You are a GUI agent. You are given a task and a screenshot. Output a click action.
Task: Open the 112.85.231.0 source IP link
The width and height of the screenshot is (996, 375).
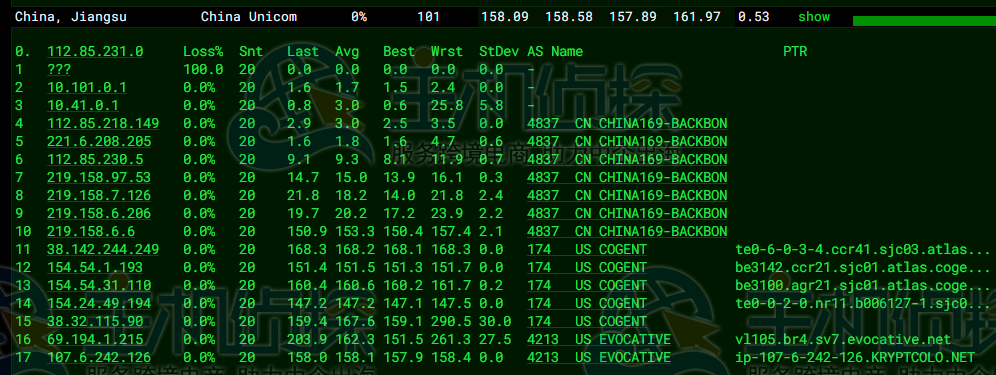tap(95, 51)
